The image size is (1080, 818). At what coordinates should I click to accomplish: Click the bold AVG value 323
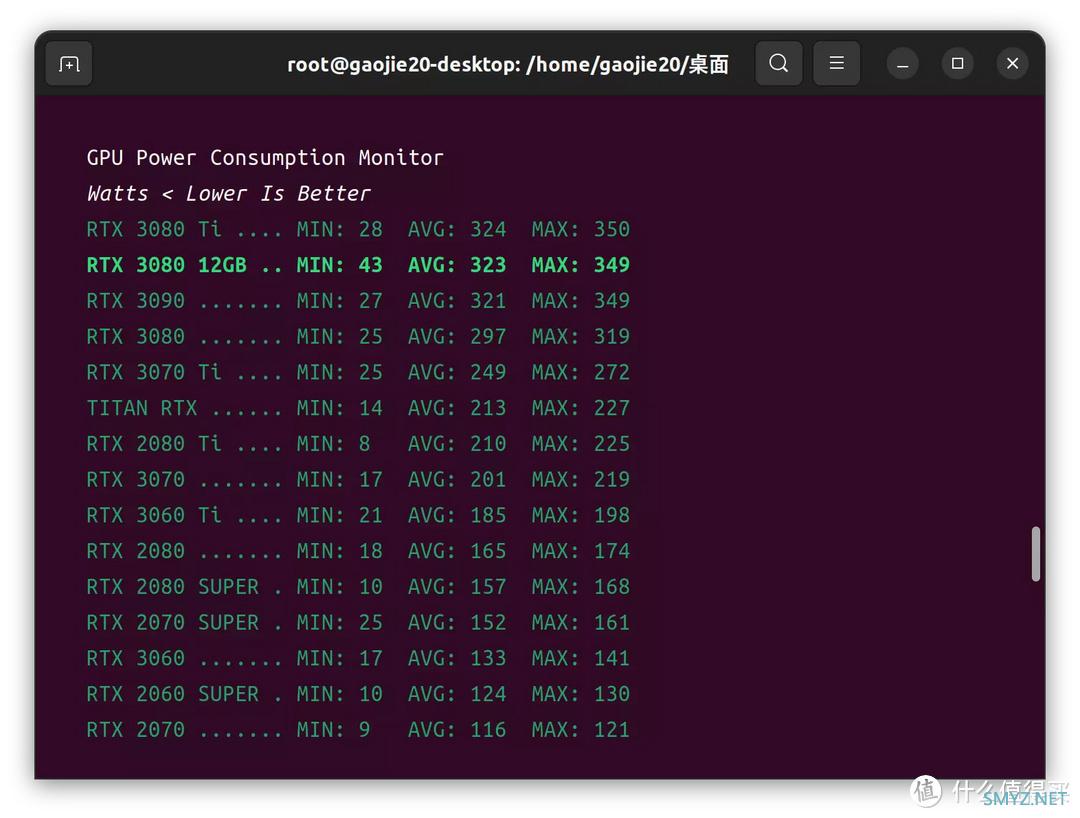[x=488, y=265]
